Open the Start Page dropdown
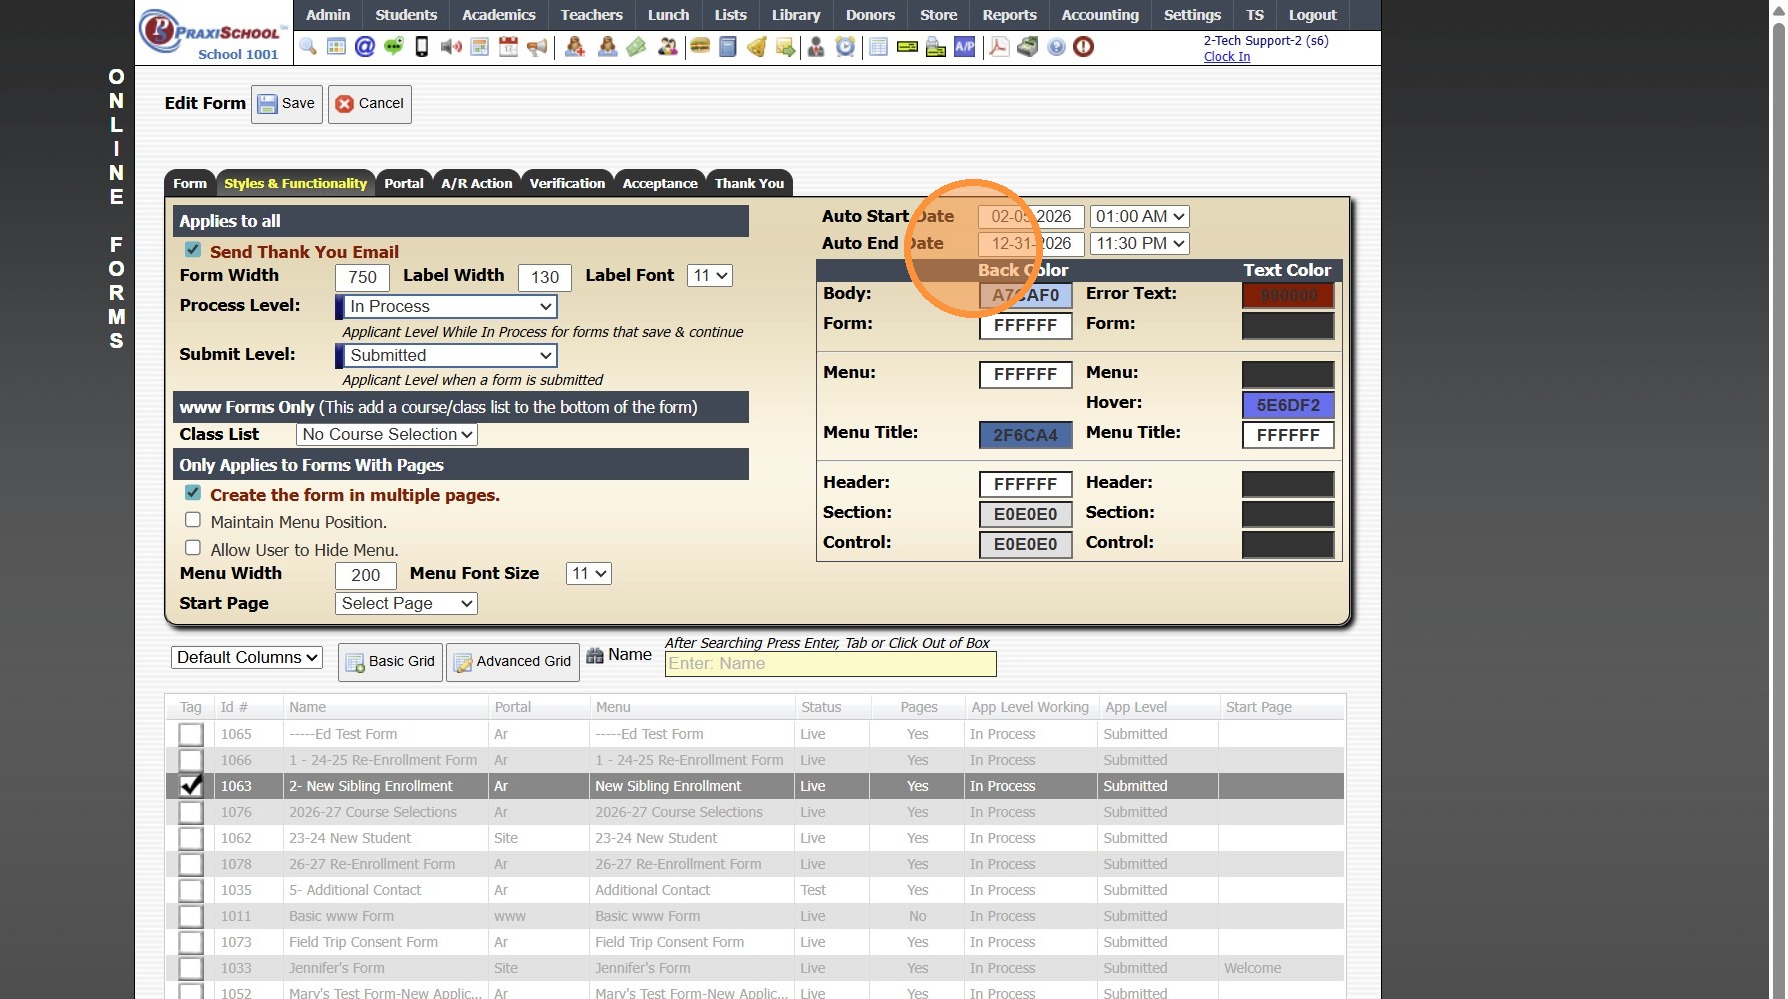The height and width of the screenshot is (999, 1788). pos(406,604)
